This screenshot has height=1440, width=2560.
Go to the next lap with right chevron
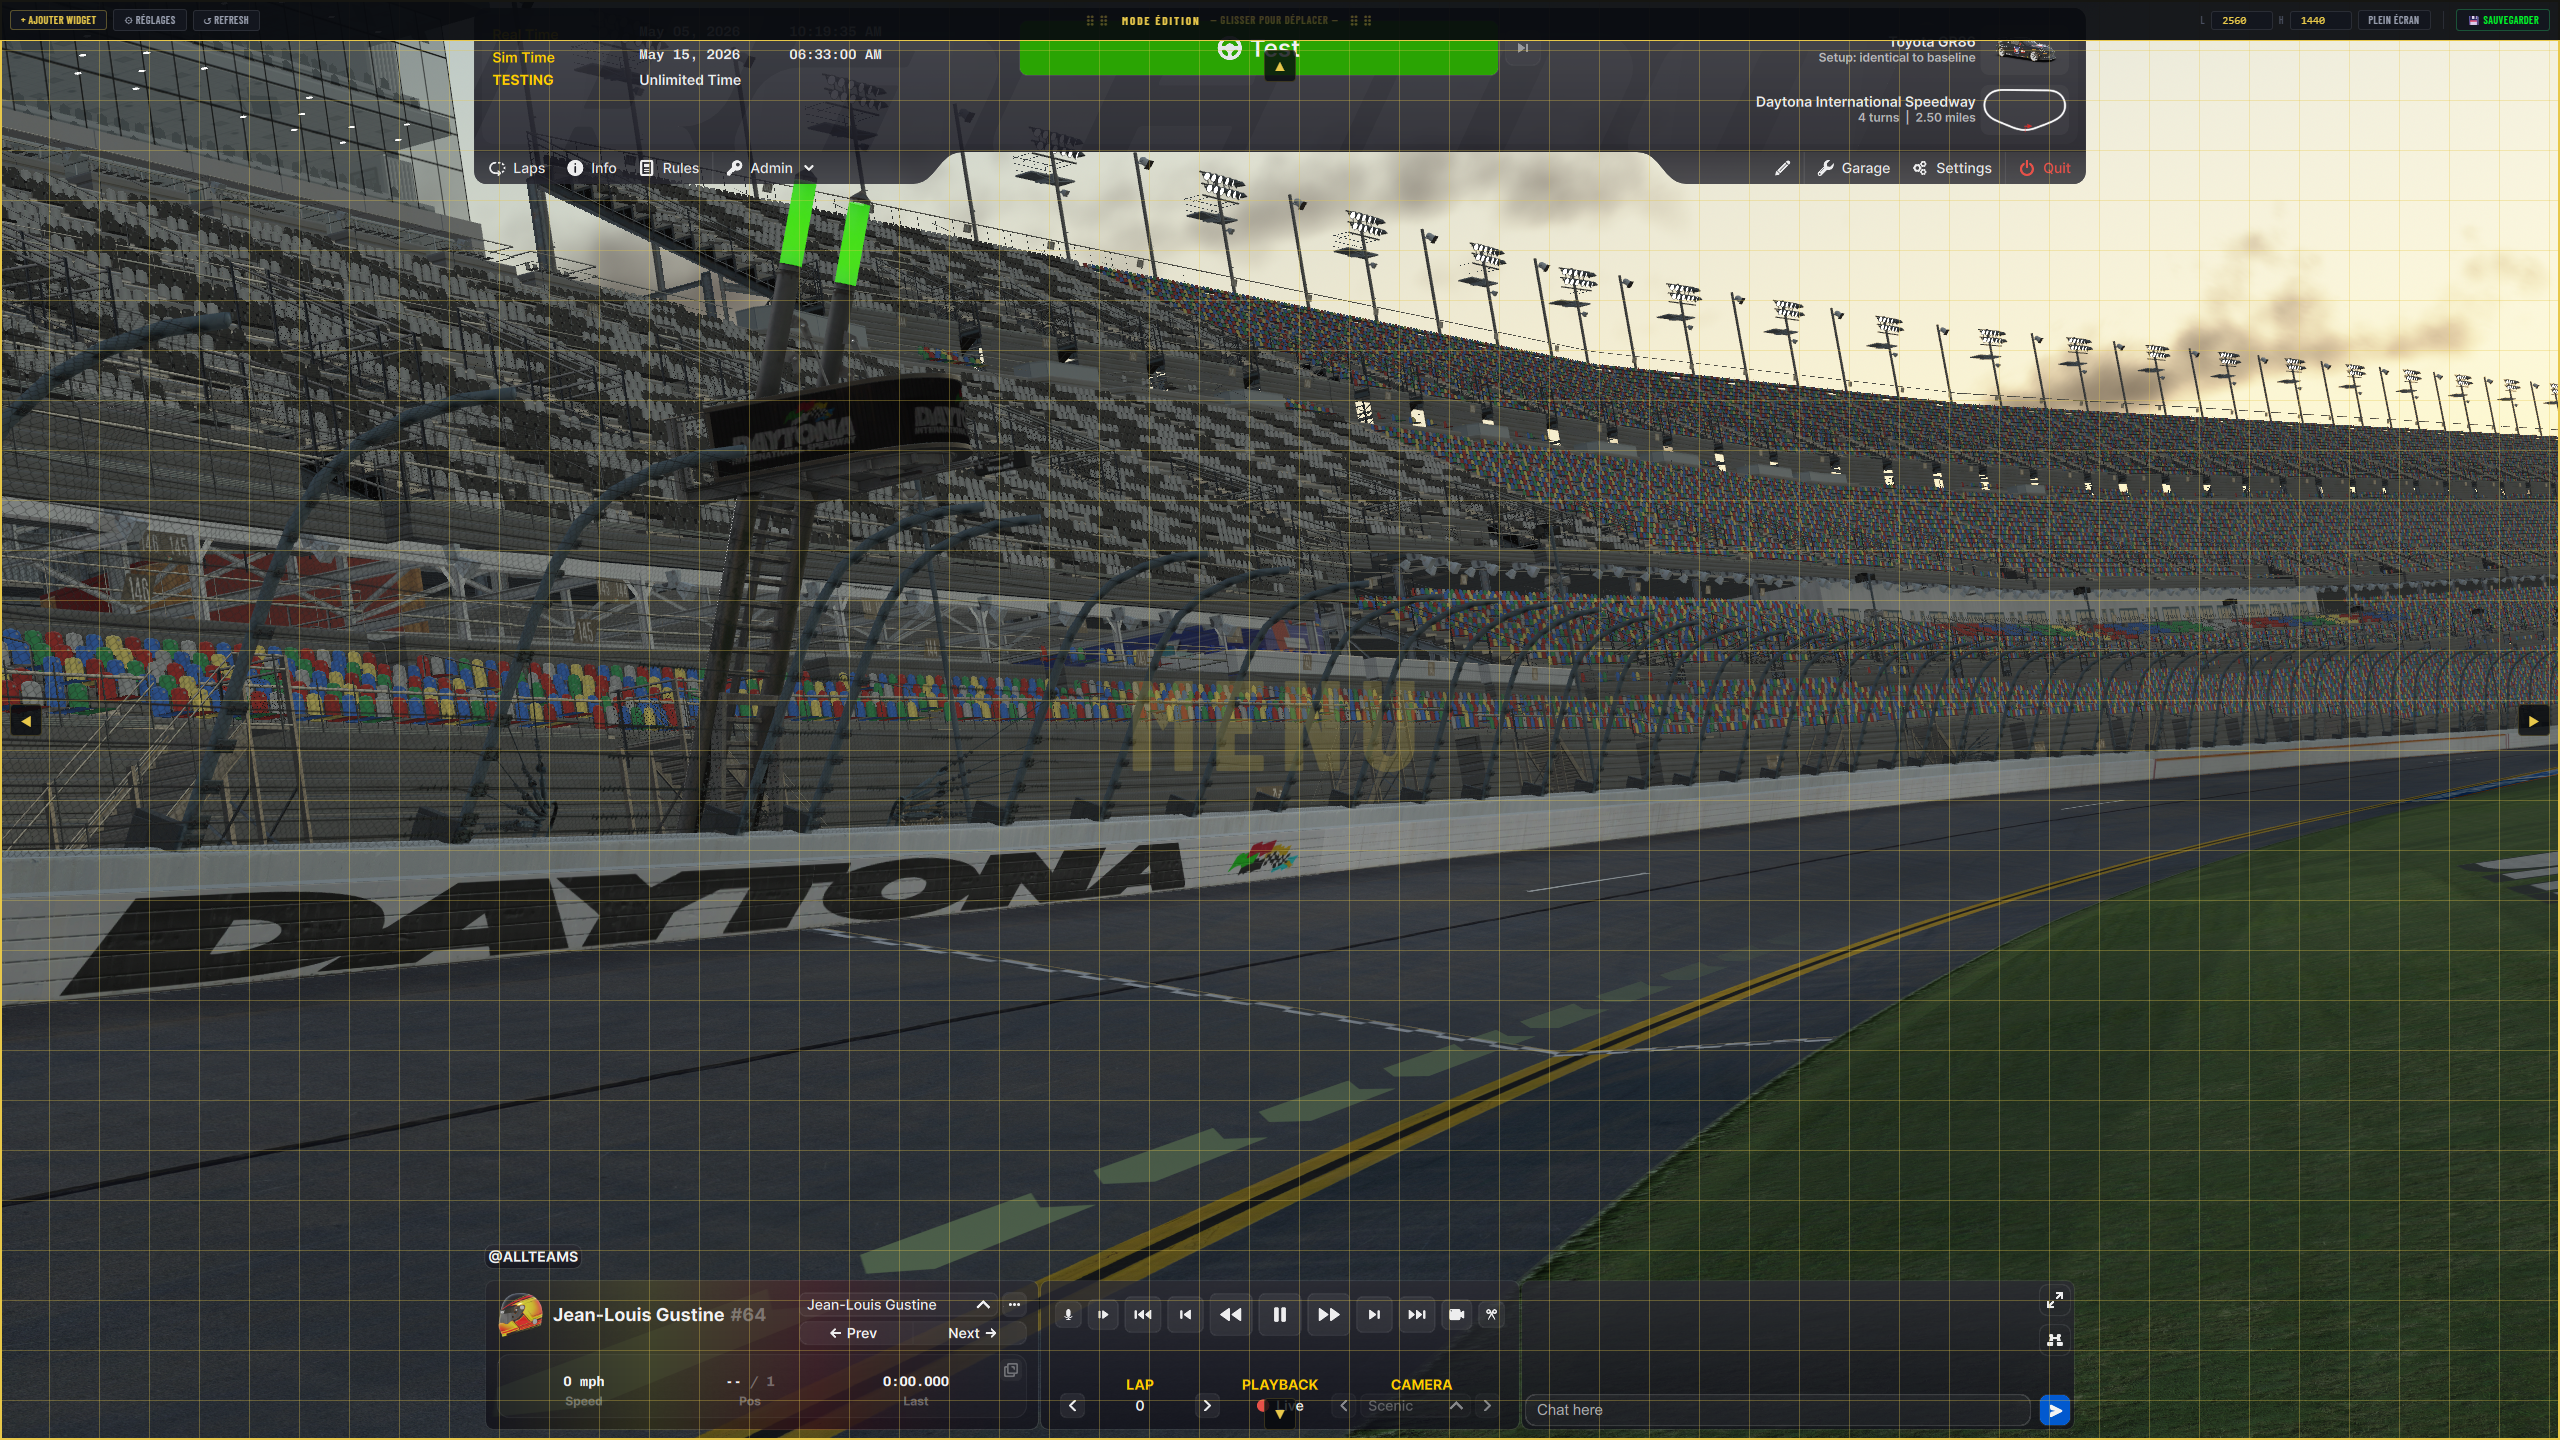(x=1207, y=1406)
